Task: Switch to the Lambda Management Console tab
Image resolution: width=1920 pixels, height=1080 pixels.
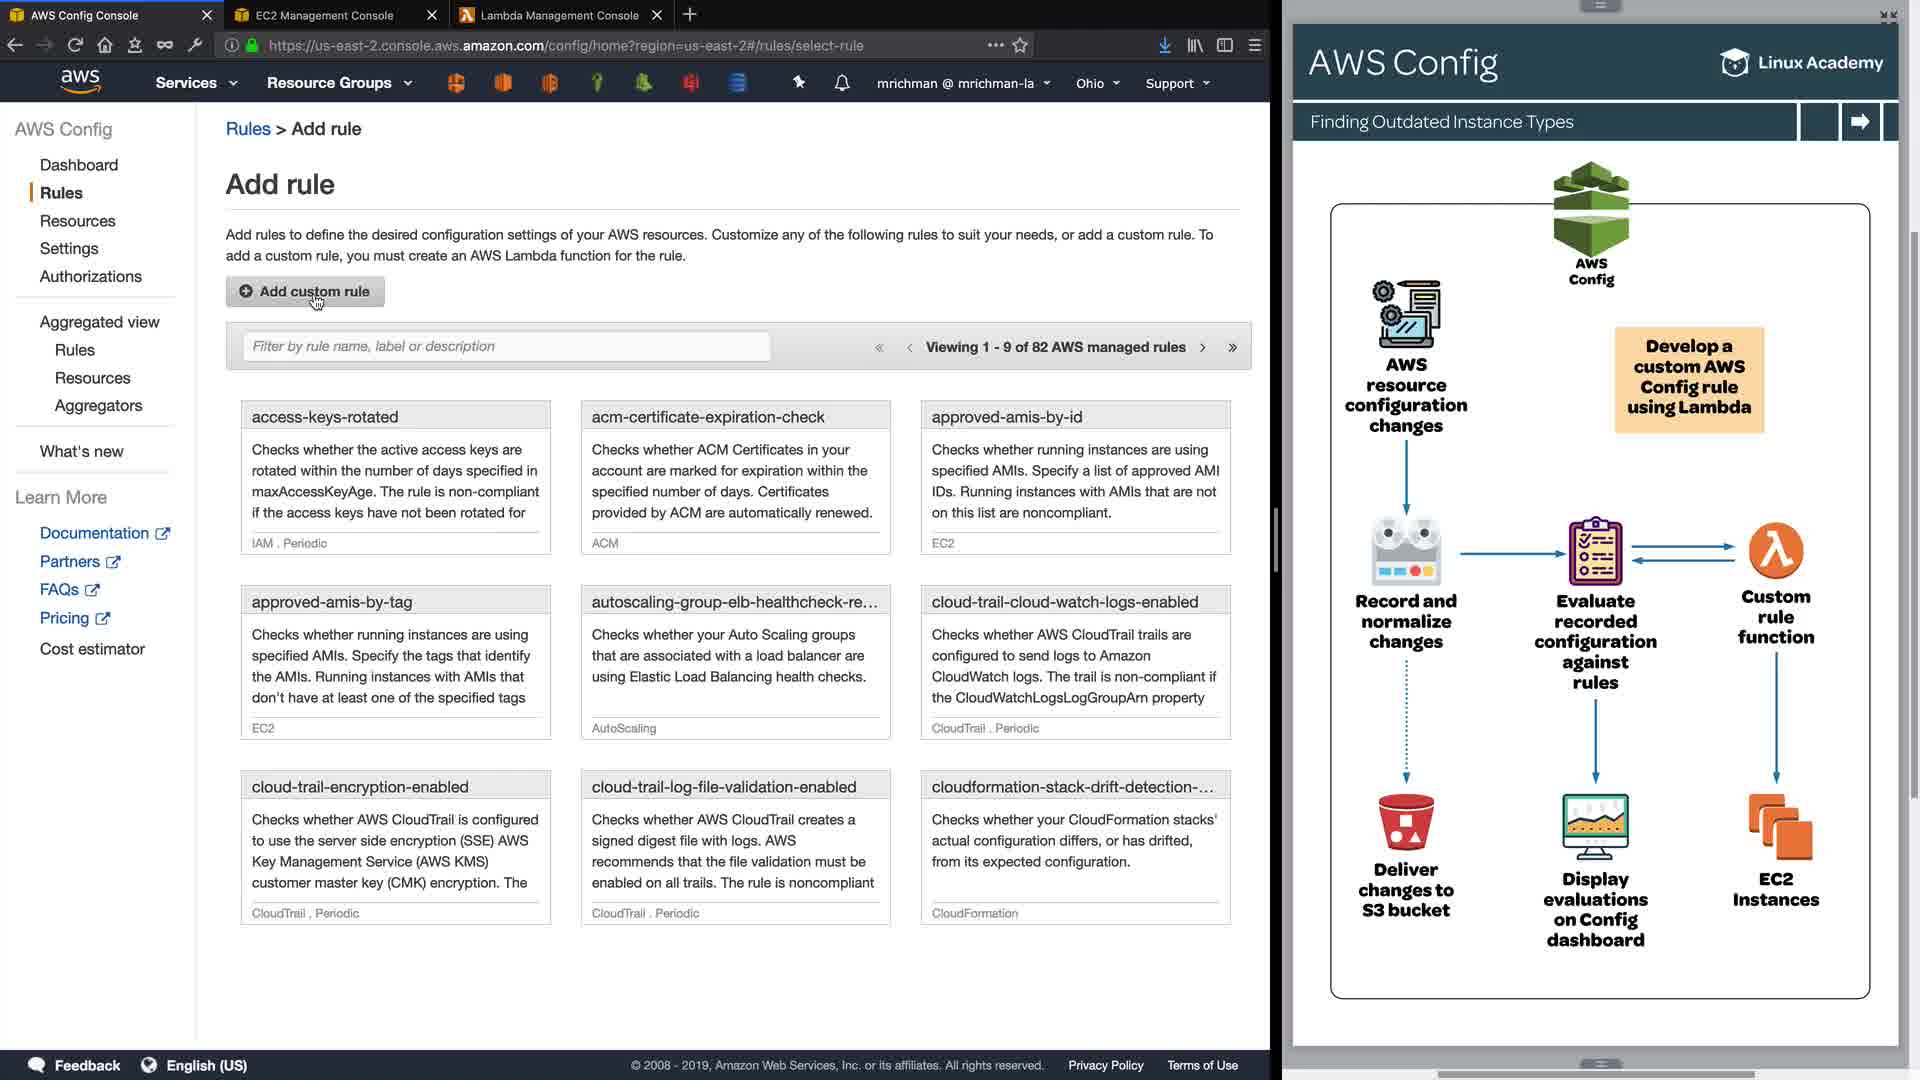Action: click(x=559, y=15)
